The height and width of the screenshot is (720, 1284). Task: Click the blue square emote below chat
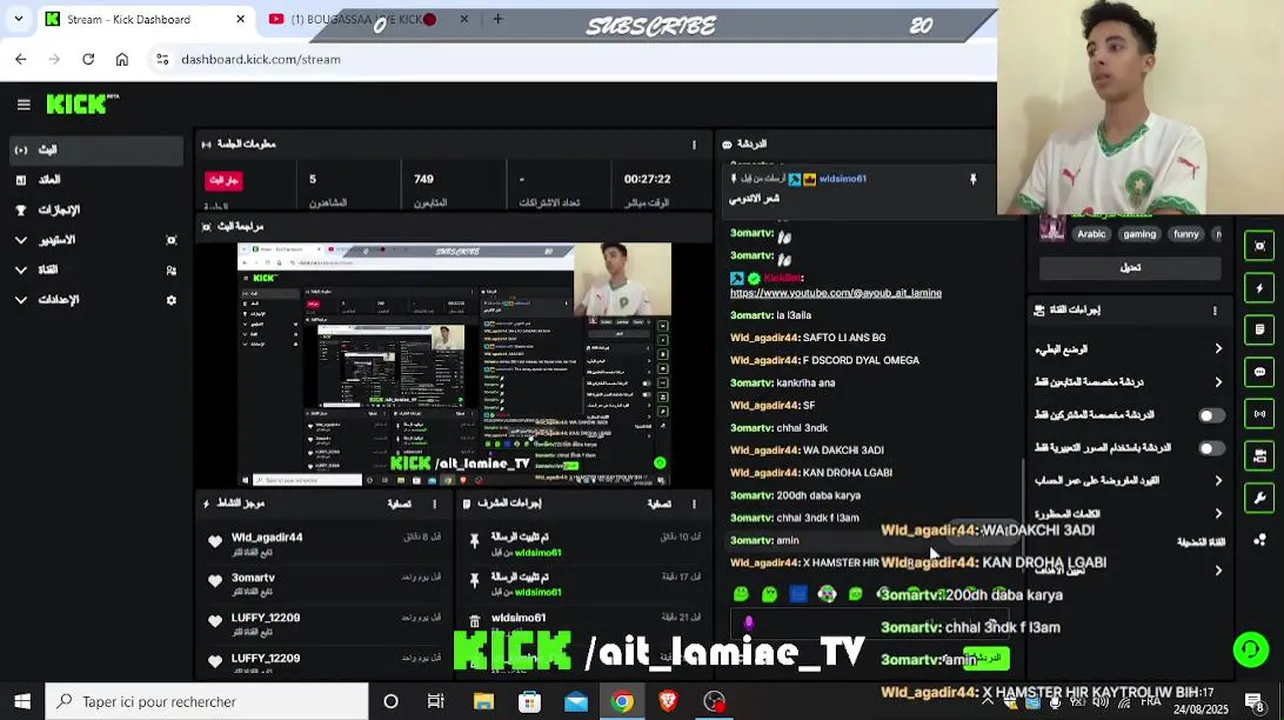pyautogui.click(x=798, y=594)
